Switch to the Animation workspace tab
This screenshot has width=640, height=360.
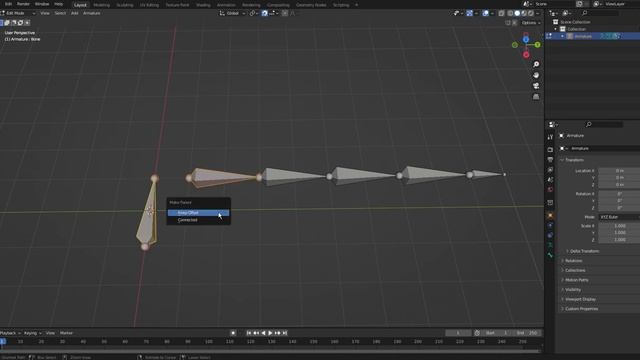click(x=226, y=5)
